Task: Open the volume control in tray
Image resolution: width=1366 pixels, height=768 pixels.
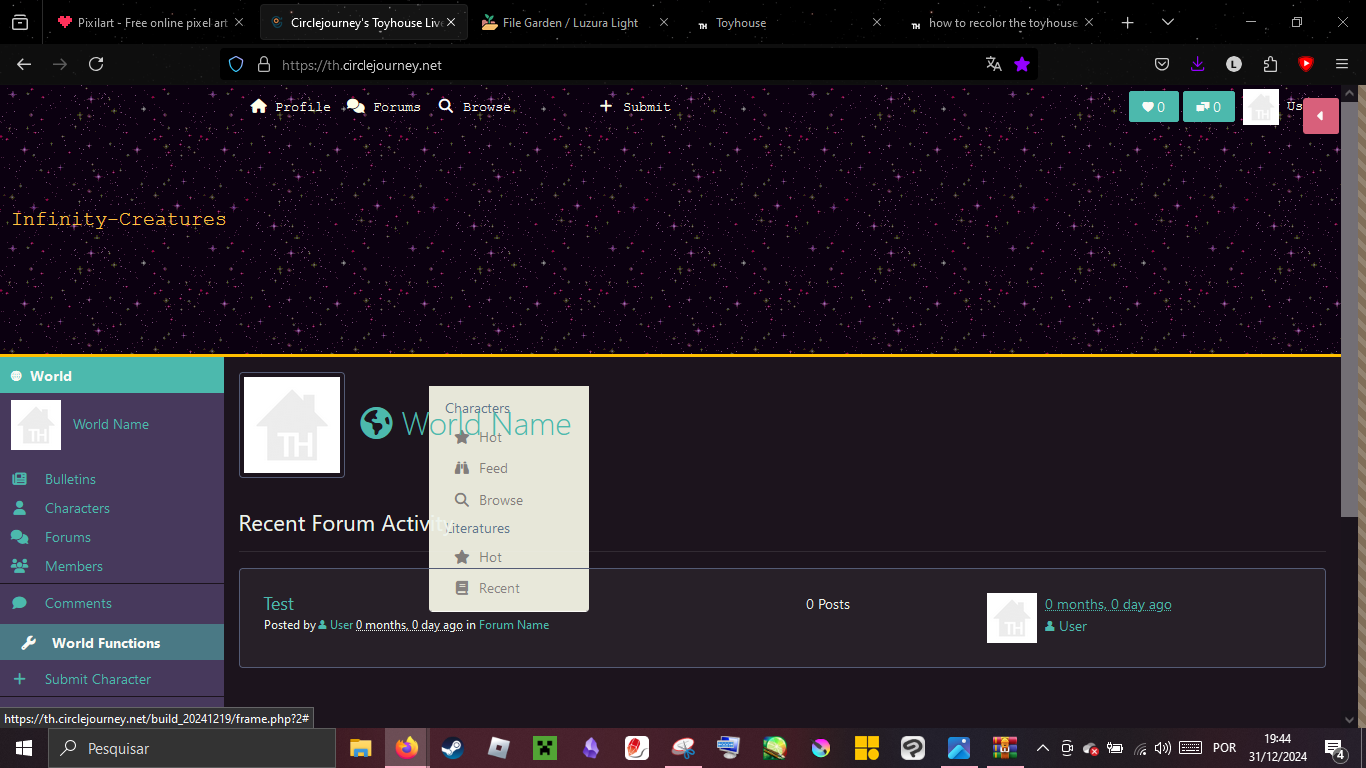Action: 1162,748
